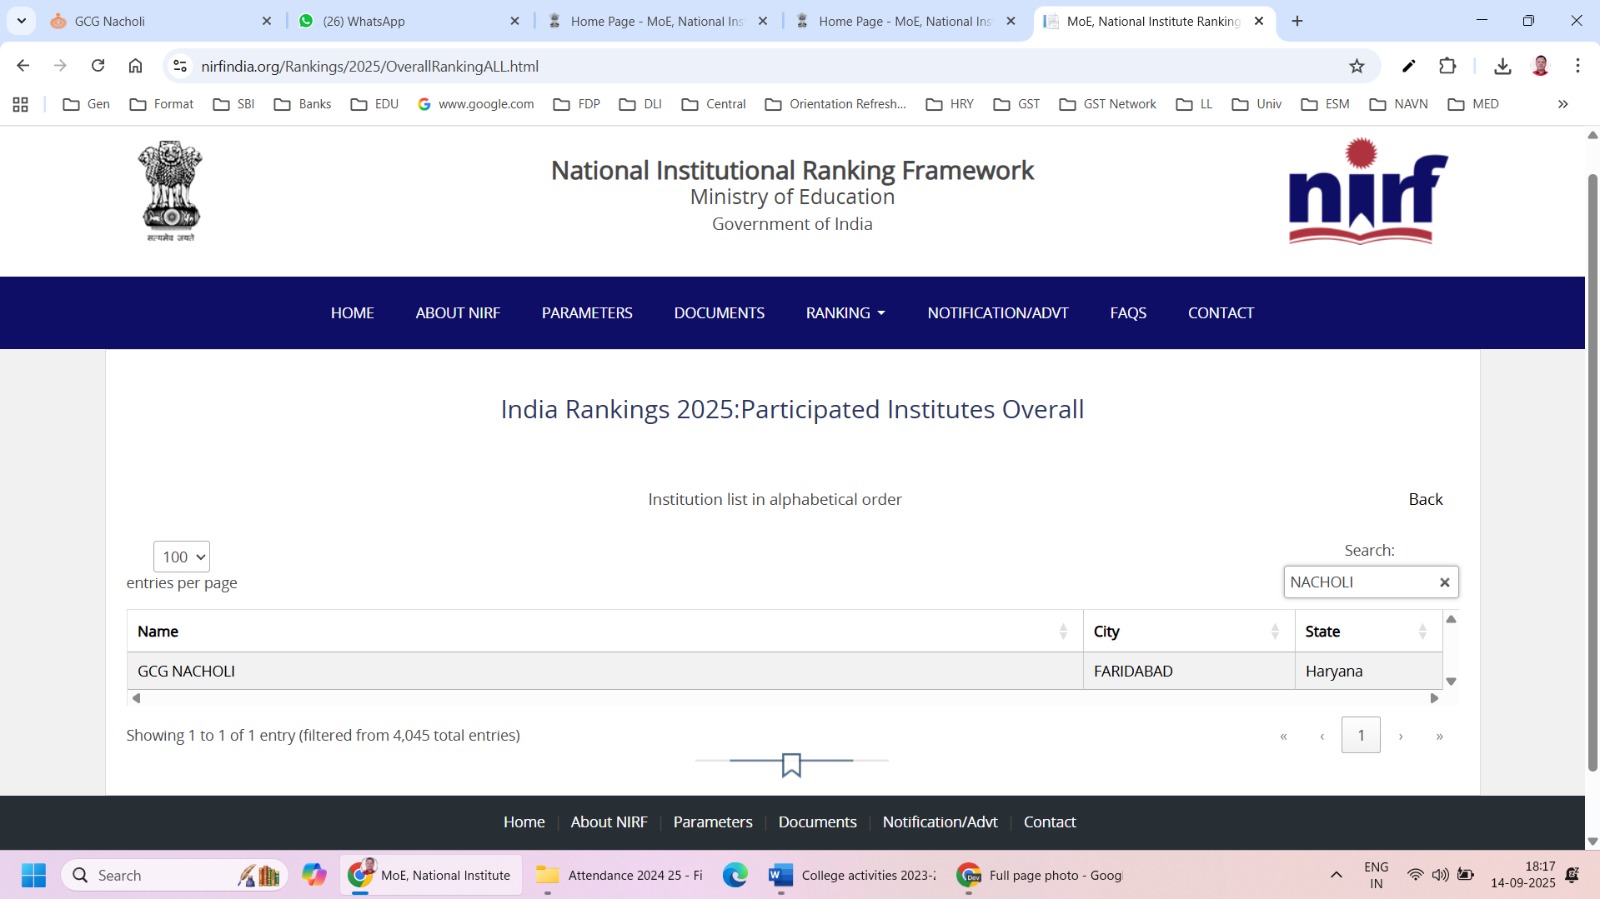Image resolution: width=1600 pixels, height=899 pixels.
Task: Open the NOTIFICATION/ADVT menu item
Action: coord(998,313)
